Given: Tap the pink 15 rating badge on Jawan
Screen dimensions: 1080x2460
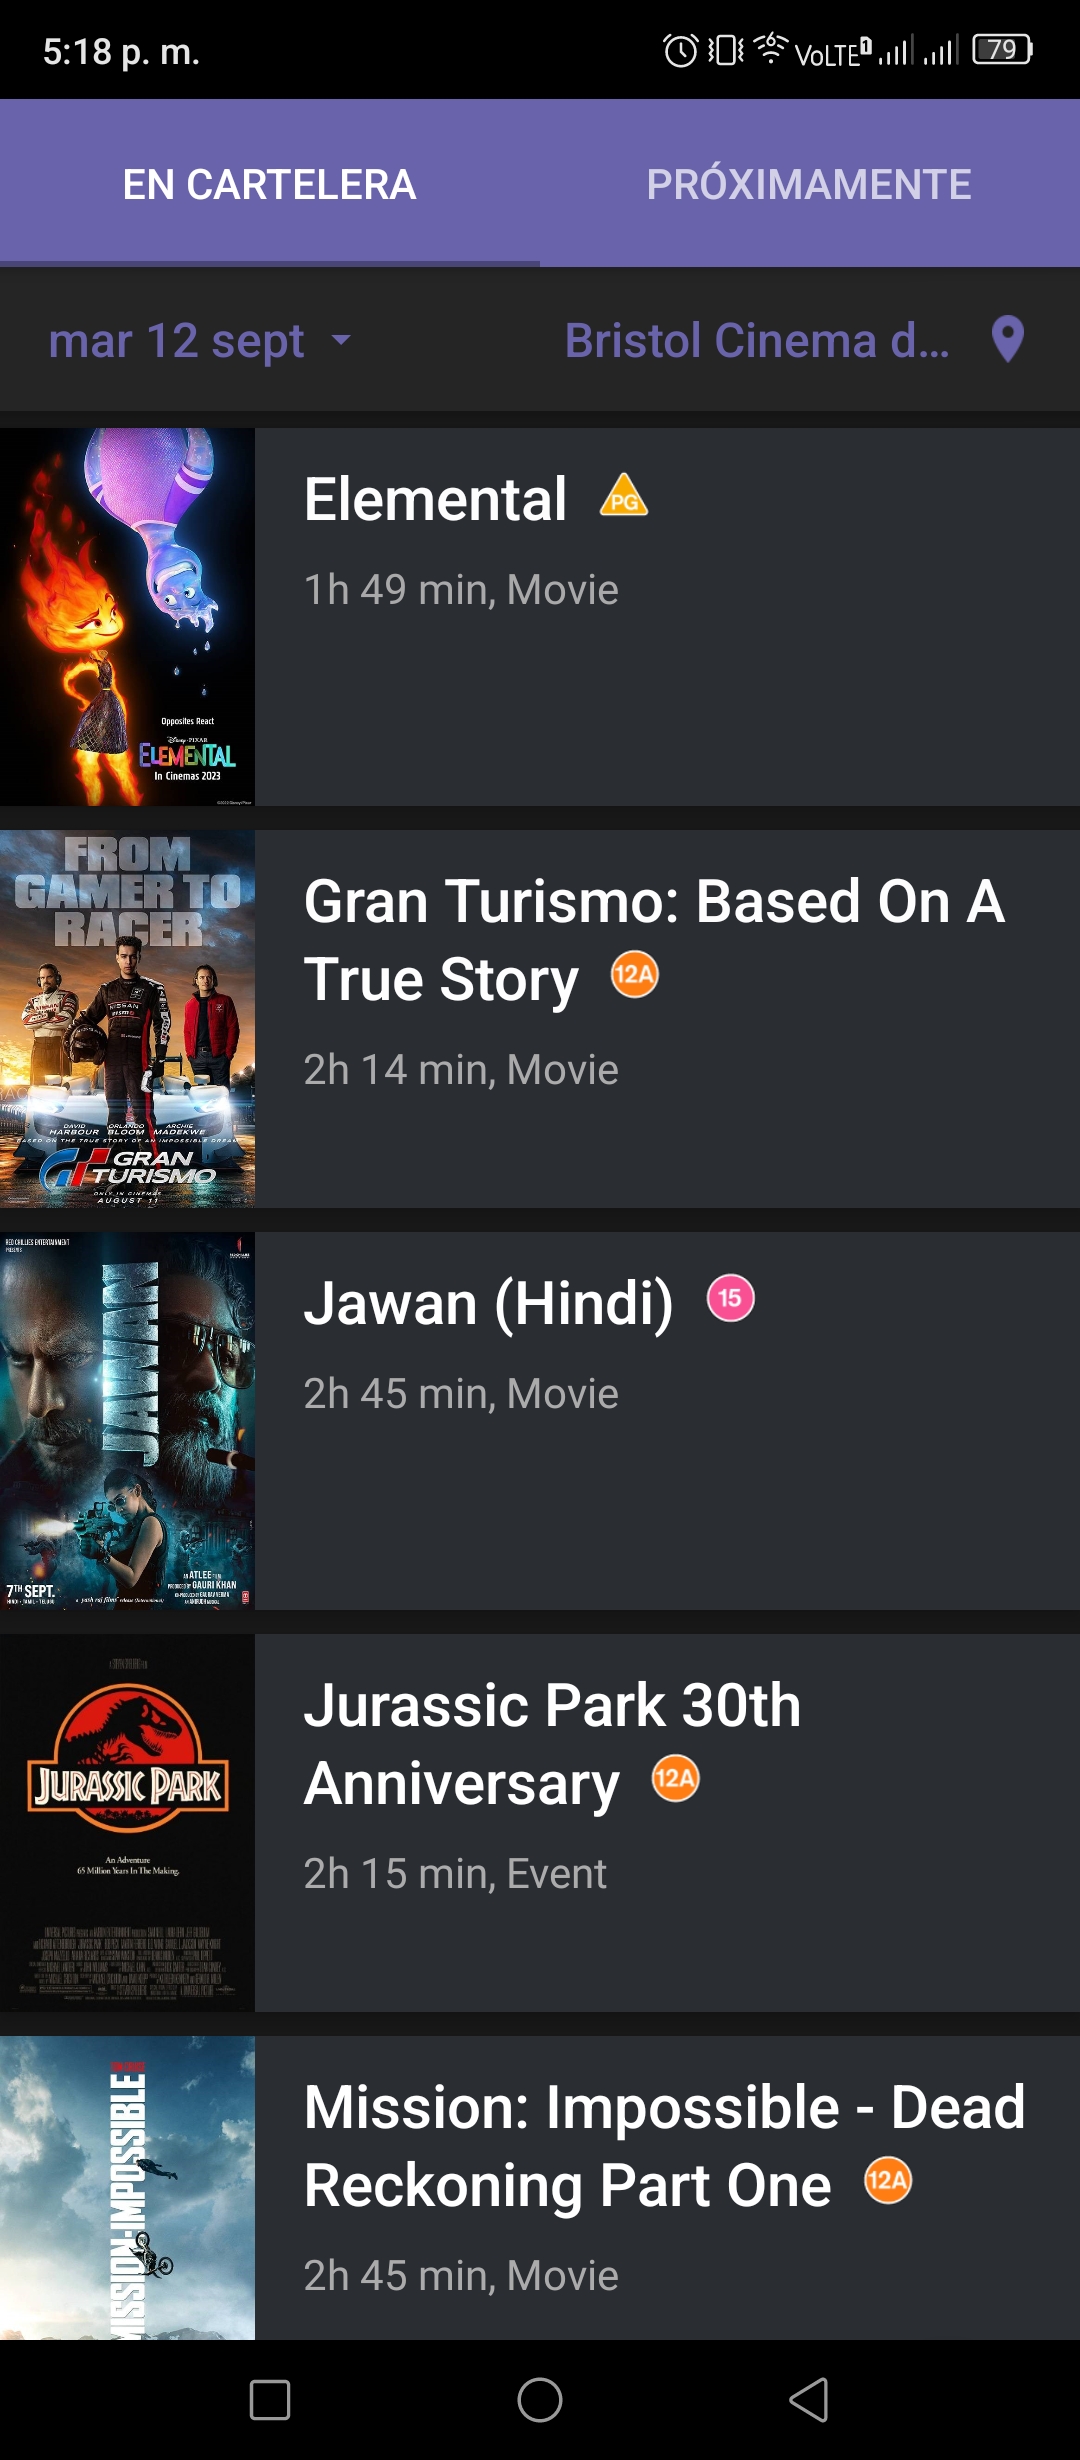Looking at the screenshot, I should tap(731, 1298).
